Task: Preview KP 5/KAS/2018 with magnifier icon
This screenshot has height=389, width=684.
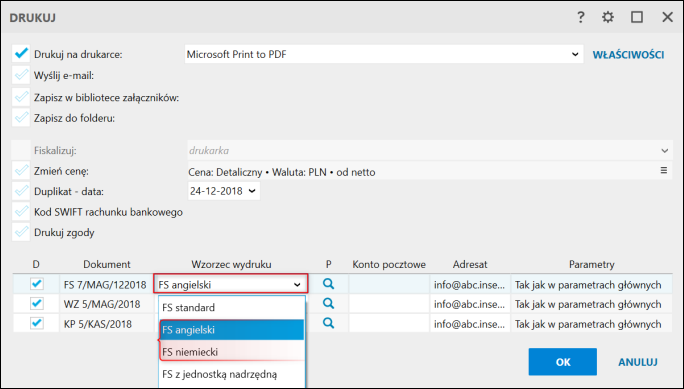Action: (328, 323)
